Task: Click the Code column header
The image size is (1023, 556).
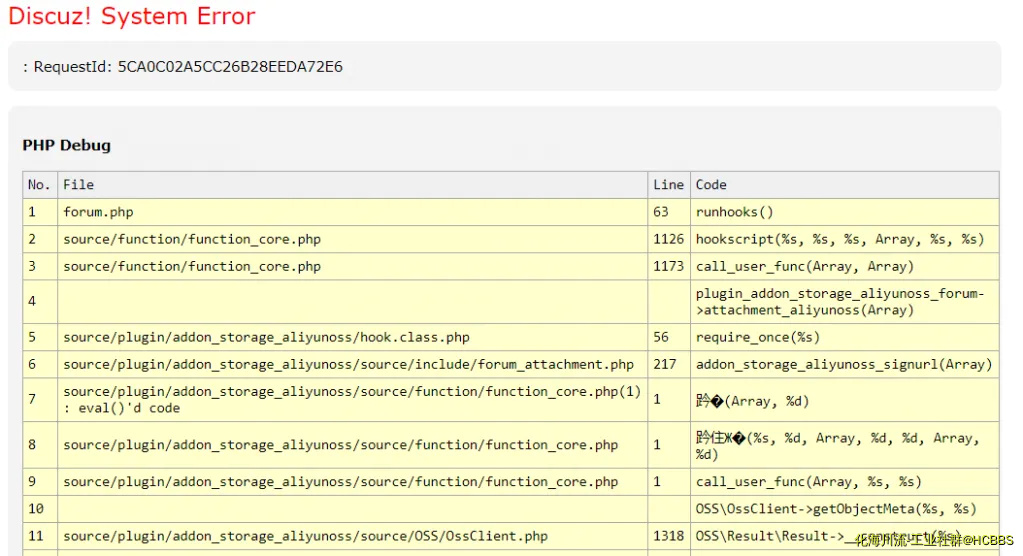Action: tap(845, 185)
